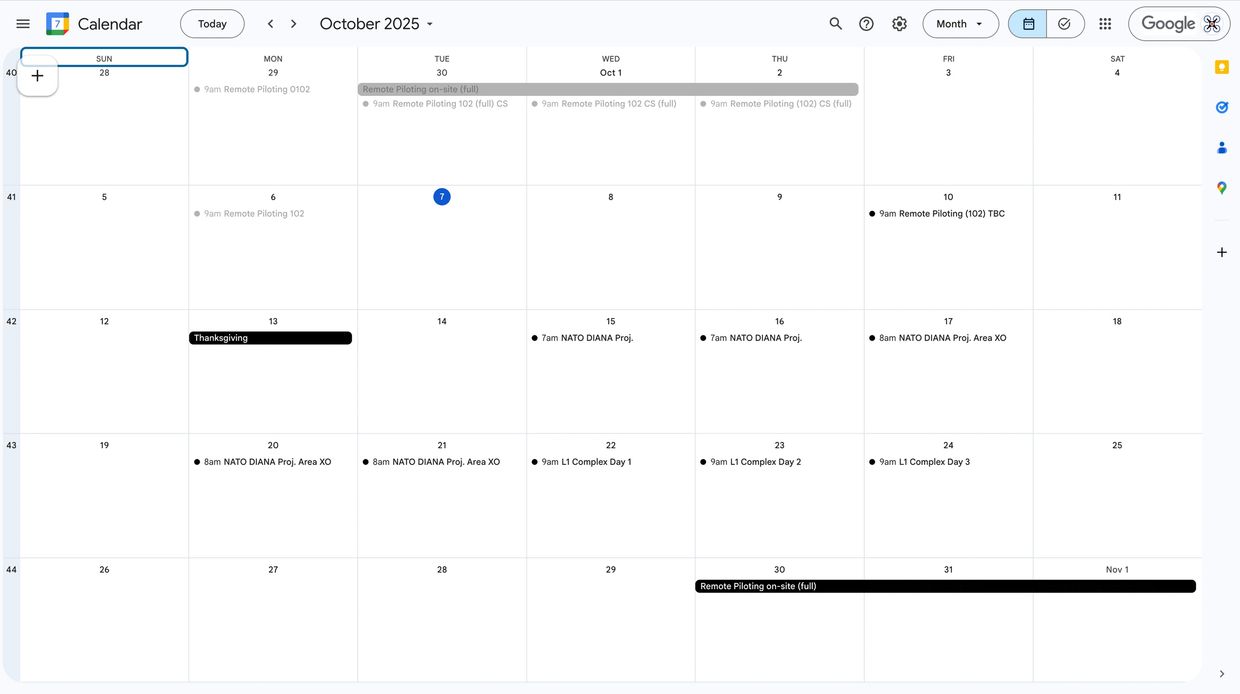1240x694 pixels.
Task: Click the SAT column header
Action: [1117, 59]
